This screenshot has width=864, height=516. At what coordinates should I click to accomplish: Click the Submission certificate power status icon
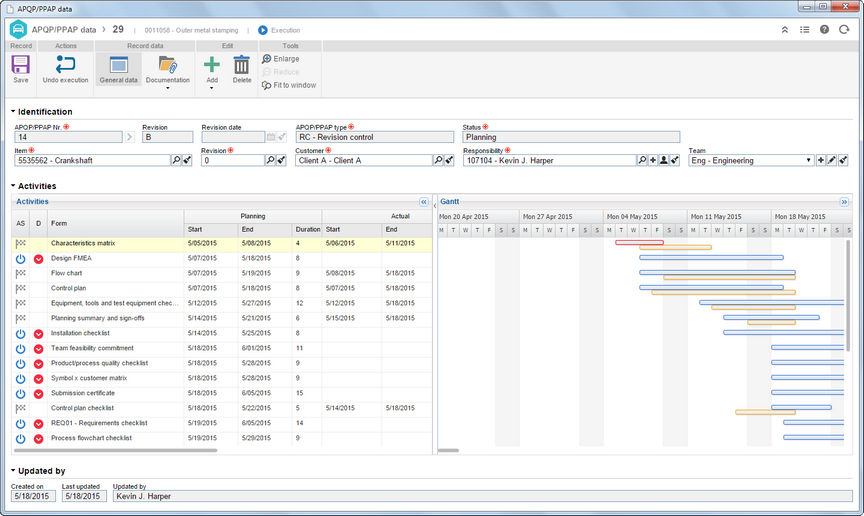point(20,394)
